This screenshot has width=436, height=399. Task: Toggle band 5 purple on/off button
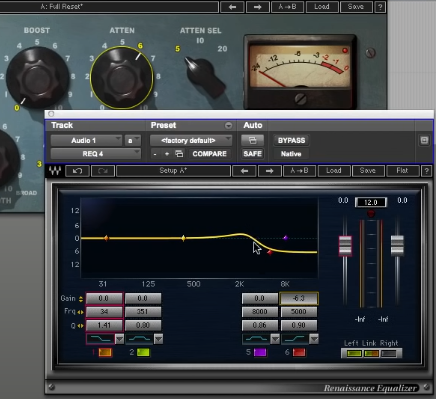[x=260, y=352]
